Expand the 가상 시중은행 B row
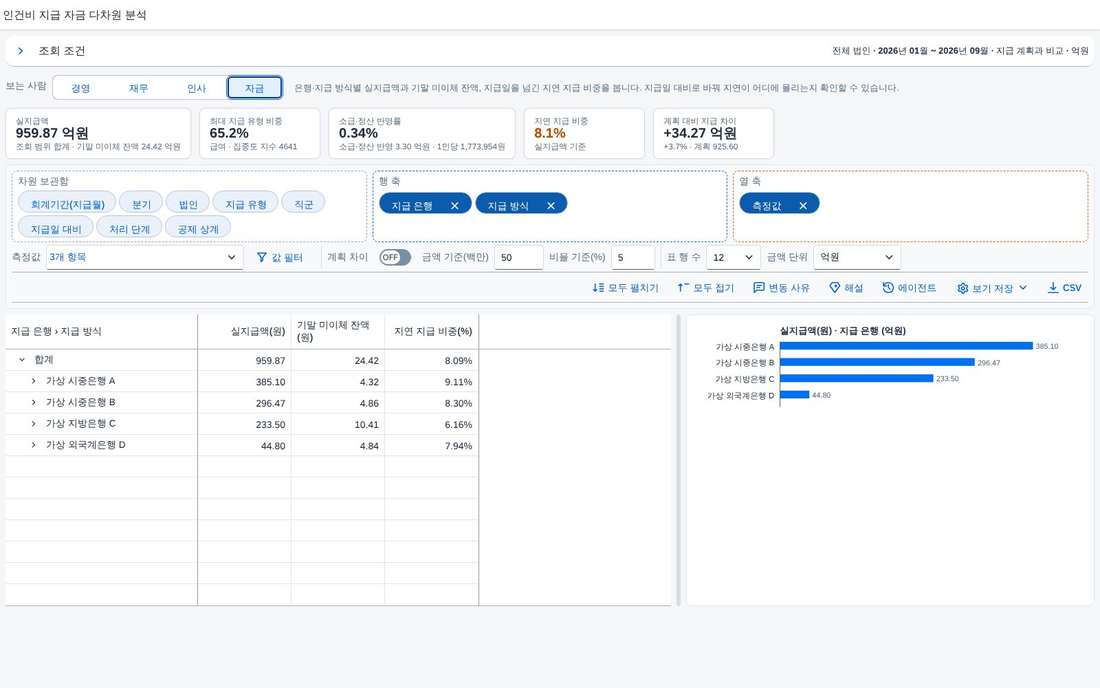 click(x=33, y=403)
